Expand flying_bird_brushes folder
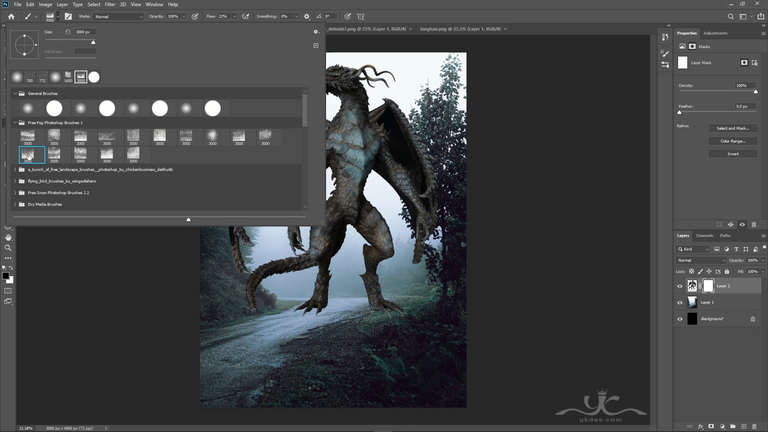The image size is (768, 432). coord(15,181)
